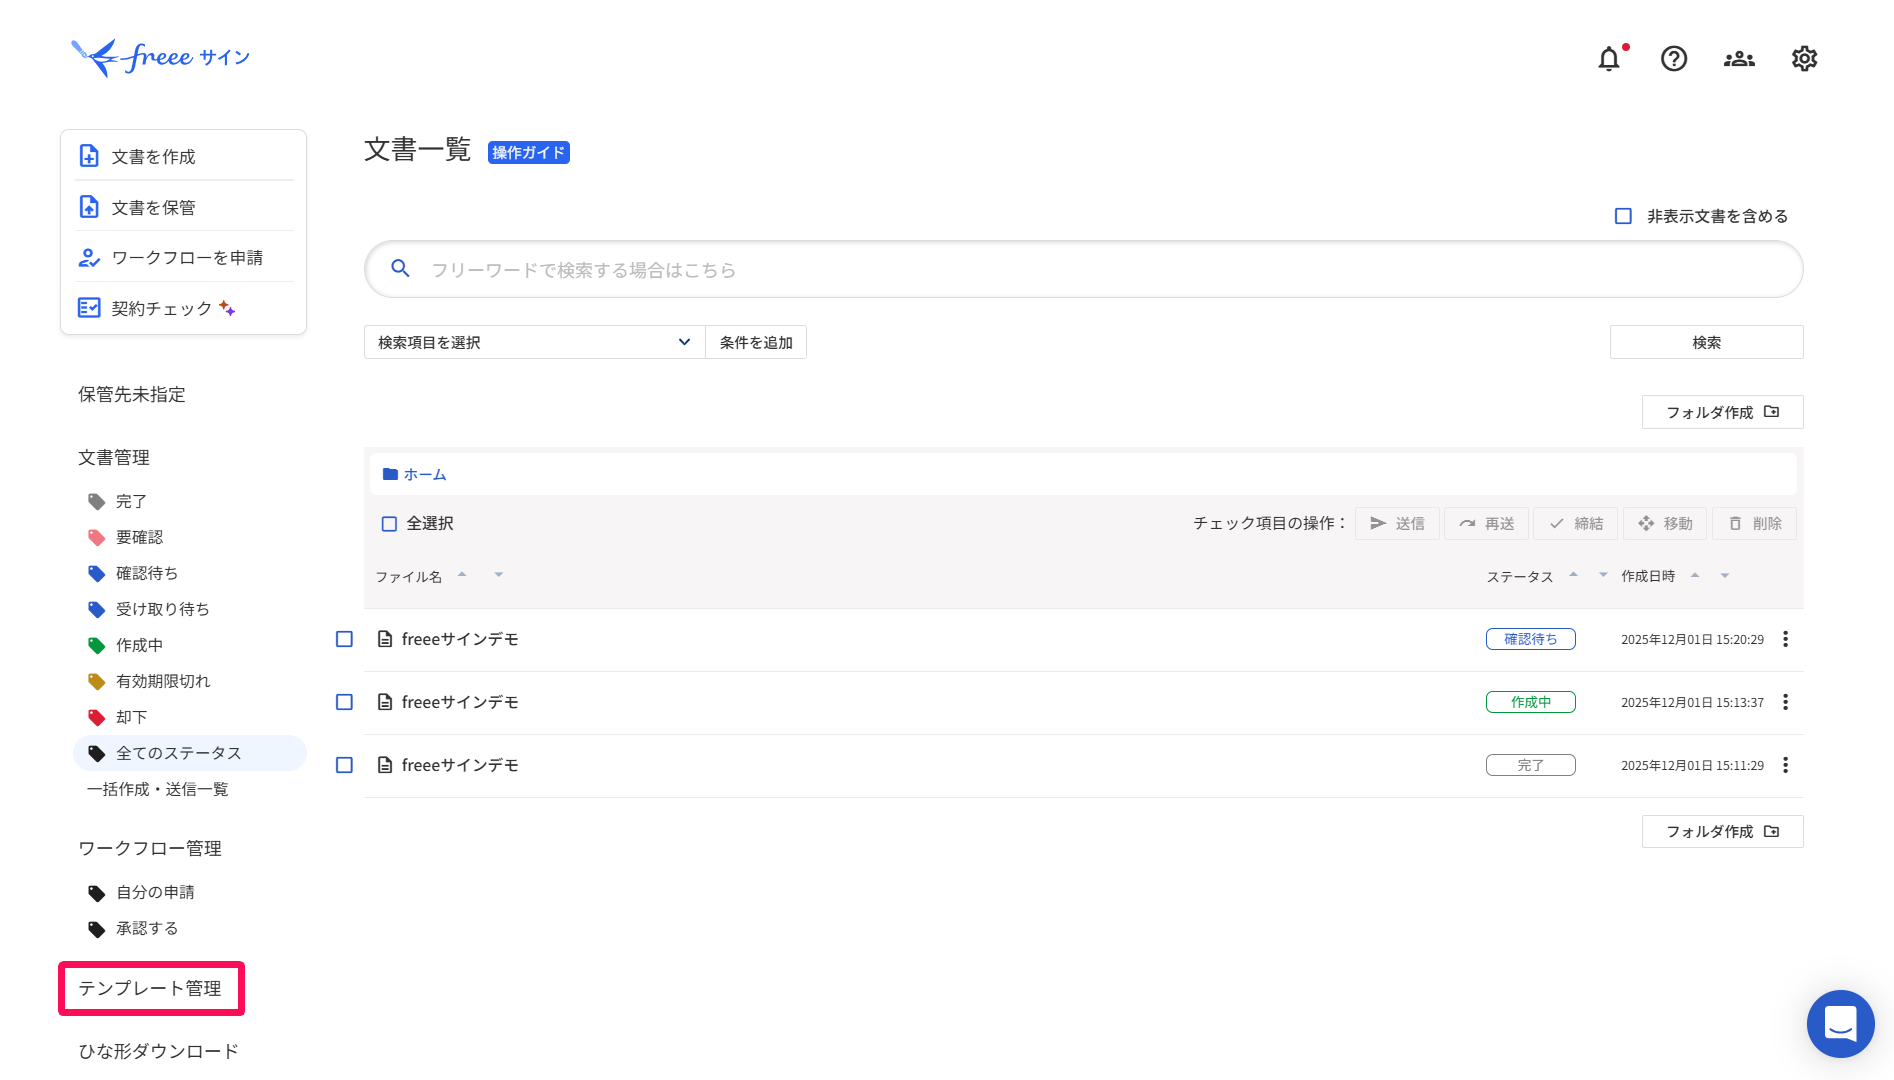Open 保管先未指定
1894x1080 pixels.
point(132,394)
